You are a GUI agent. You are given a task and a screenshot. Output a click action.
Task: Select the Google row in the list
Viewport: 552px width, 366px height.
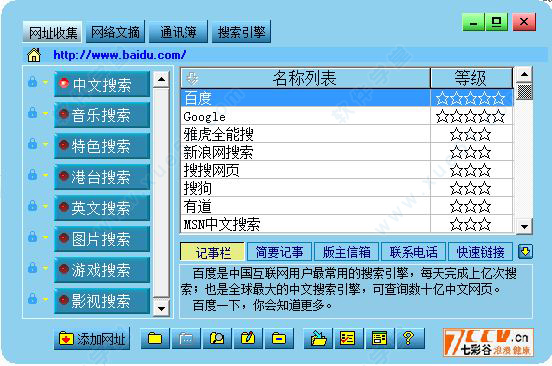(347, 116)
